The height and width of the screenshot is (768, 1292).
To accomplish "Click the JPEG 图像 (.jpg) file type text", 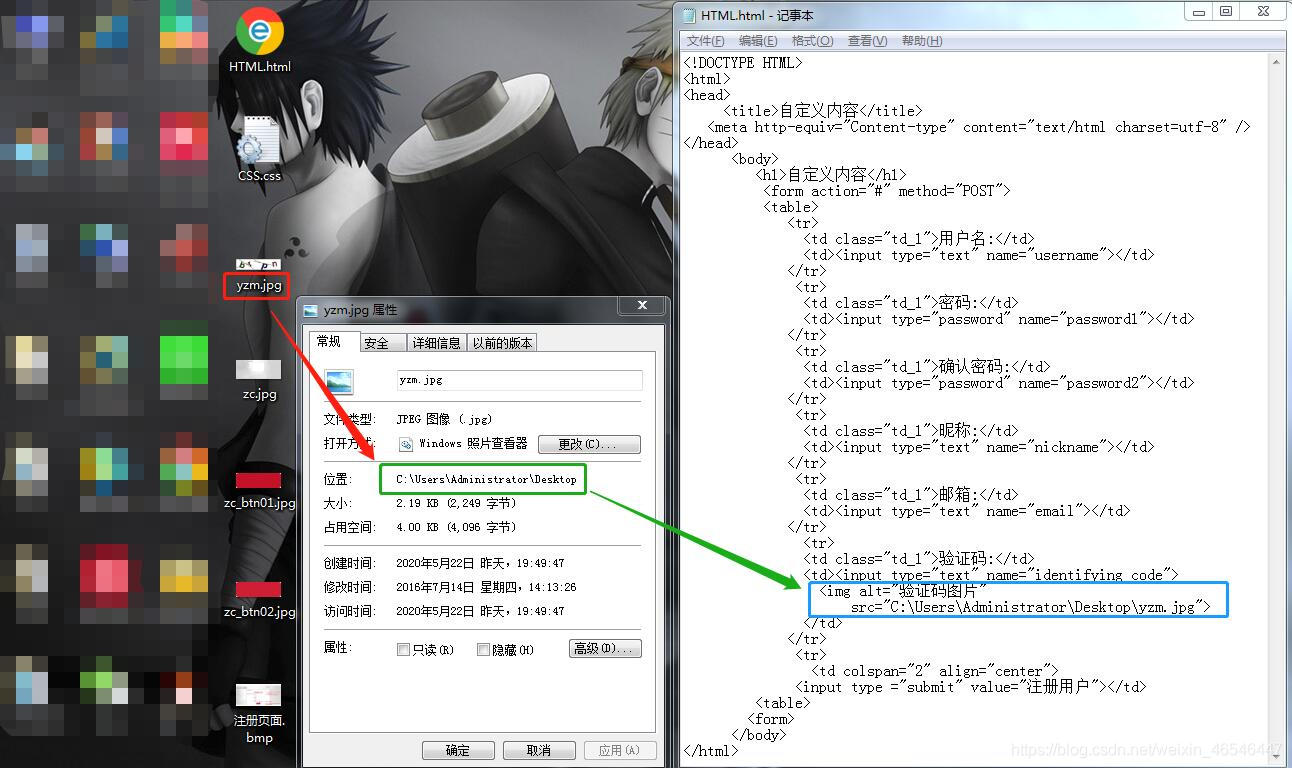I will (444, 419).
